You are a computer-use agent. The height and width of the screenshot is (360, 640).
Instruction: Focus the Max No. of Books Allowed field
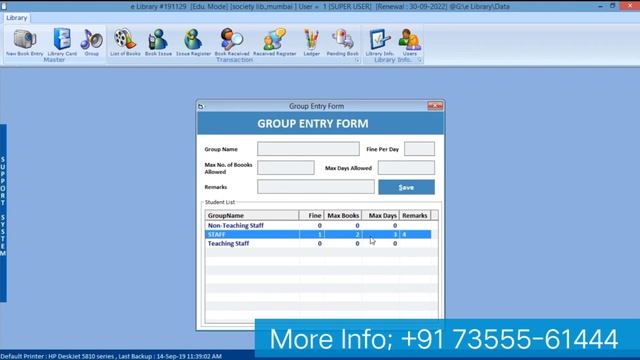[x=286, y=168]
